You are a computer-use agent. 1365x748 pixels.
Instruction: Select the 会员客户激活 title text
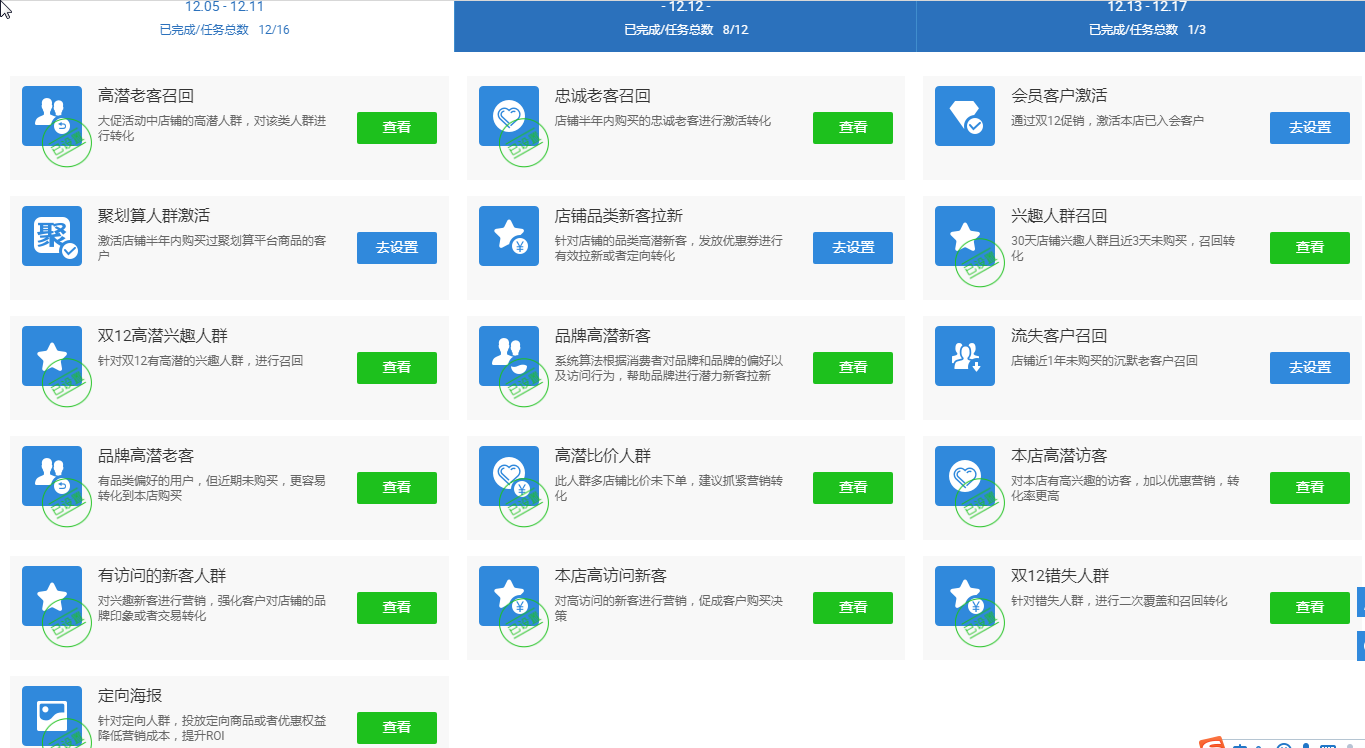pyautogui.click(x=1059, y=96)
